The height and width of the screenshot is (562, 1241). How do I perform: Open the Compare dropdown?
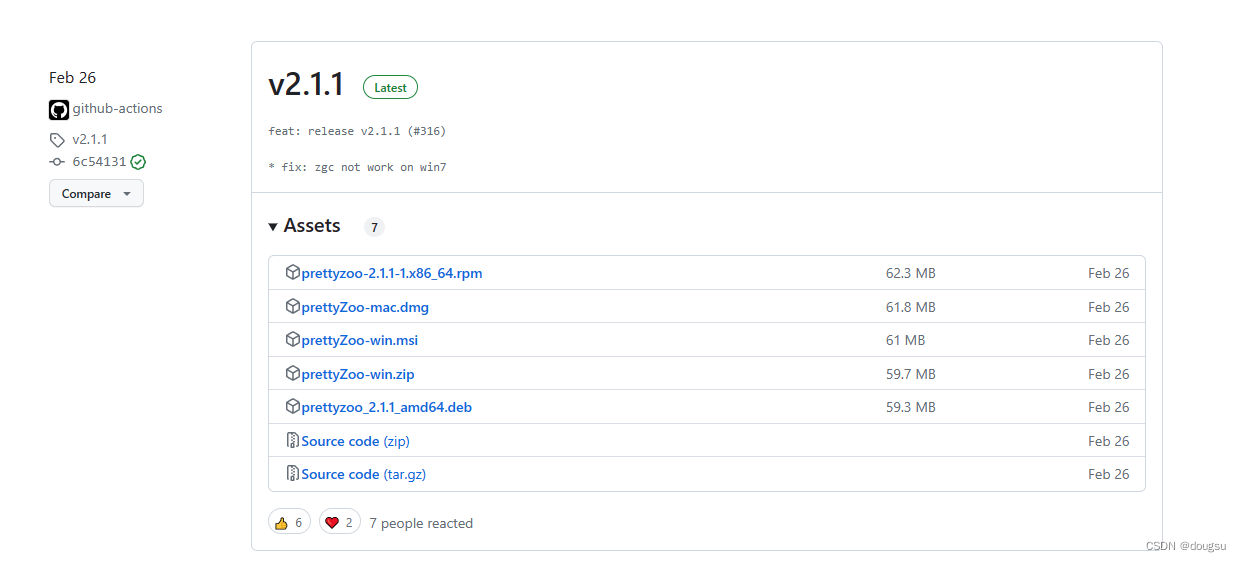click(x=96, y=194)
